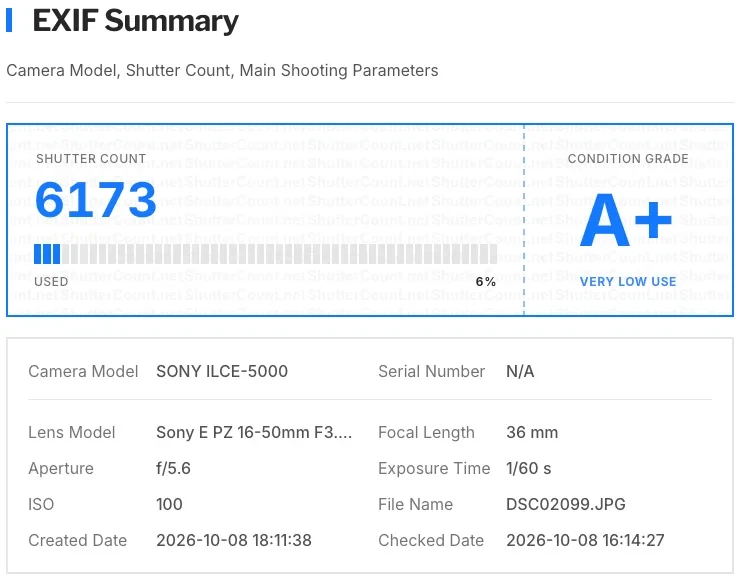Image resolution: width=741 pixels, height=579 pixels.
Task: Click the Camera Model label
Action: click(83, 372)
